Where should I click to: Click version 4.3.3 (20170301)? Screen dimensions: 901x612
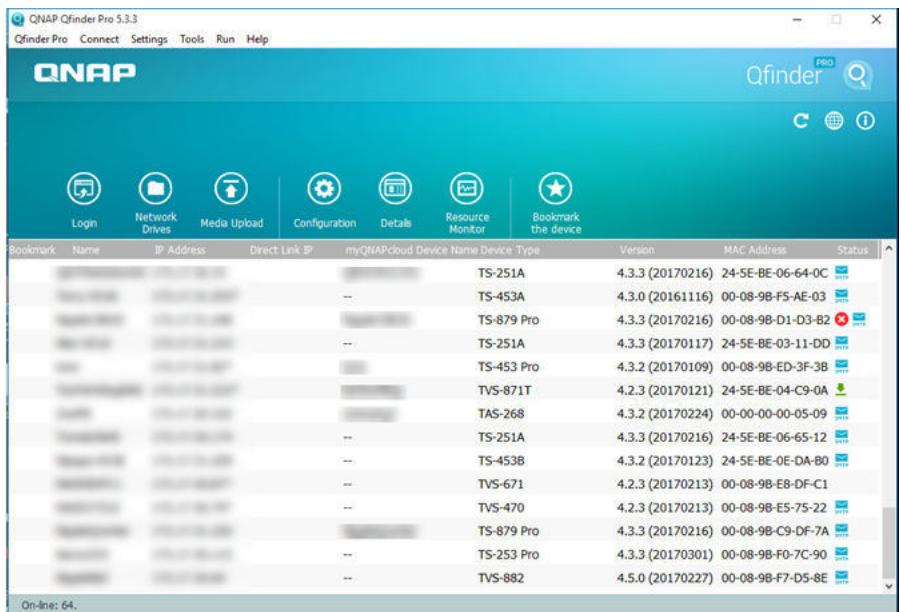665,555
